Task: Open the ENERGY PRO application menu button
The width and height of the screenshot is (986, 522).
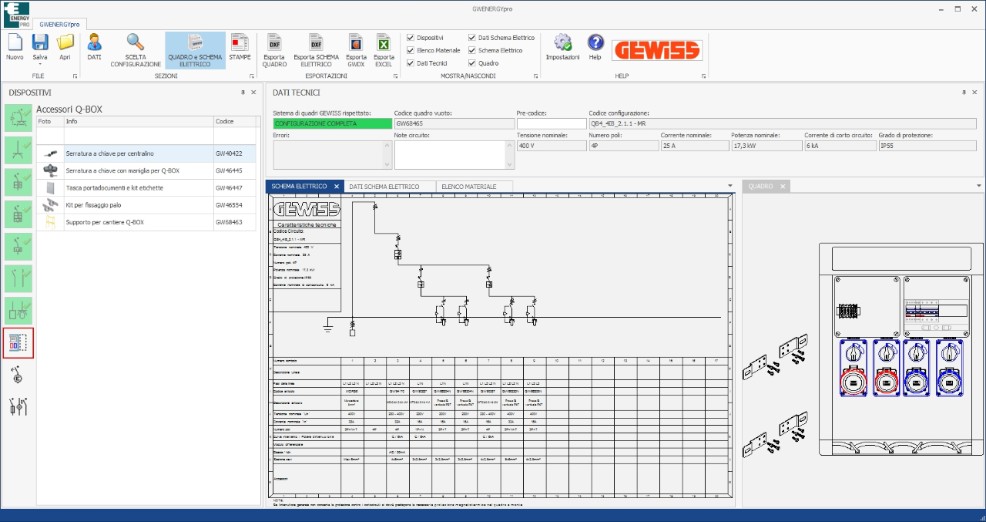Action: (16, 15)
